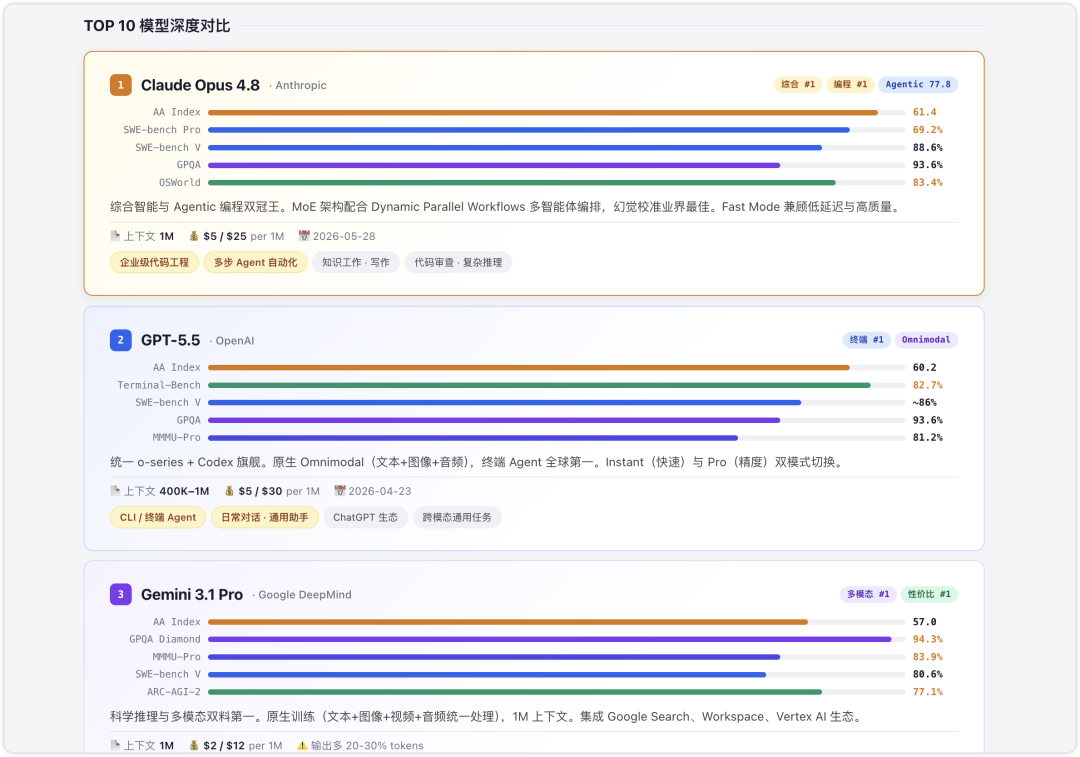Click the Anthropic vendor label
The height and width of the screenshot is (757, 1080).
click(301, 85)
